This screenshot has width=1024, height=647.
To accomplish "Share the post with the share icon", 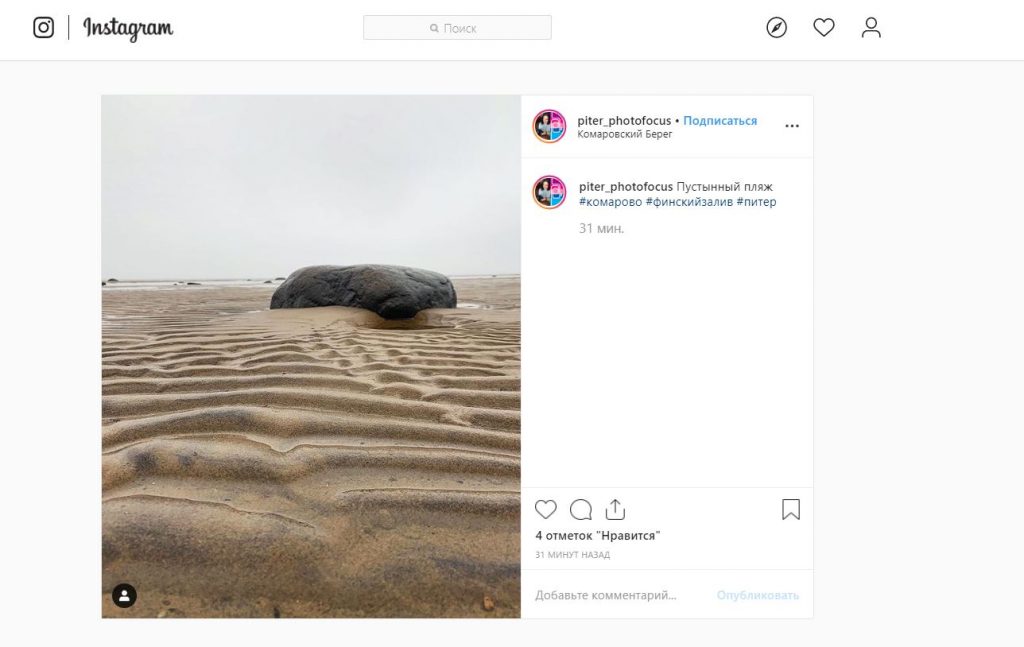I will [615, 509].
